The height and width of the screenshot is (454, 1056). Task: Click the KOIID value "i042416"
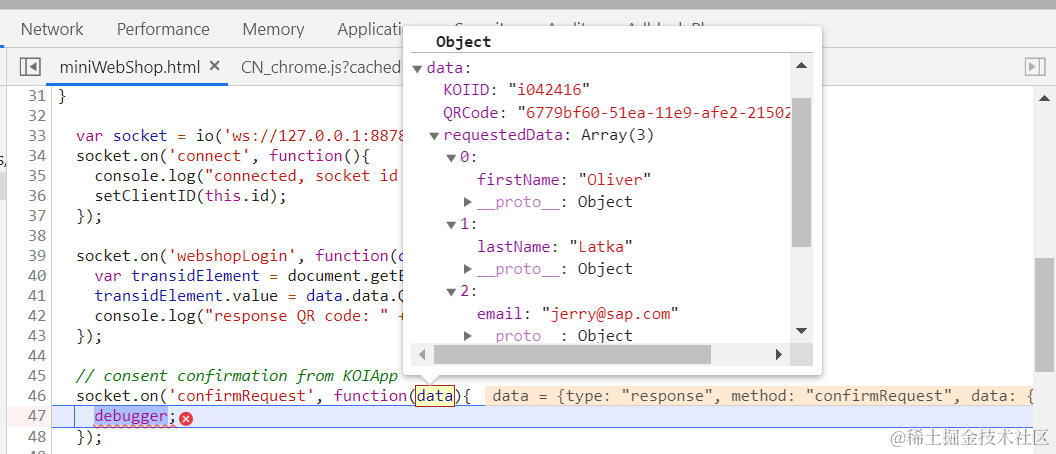coord(550,90)
